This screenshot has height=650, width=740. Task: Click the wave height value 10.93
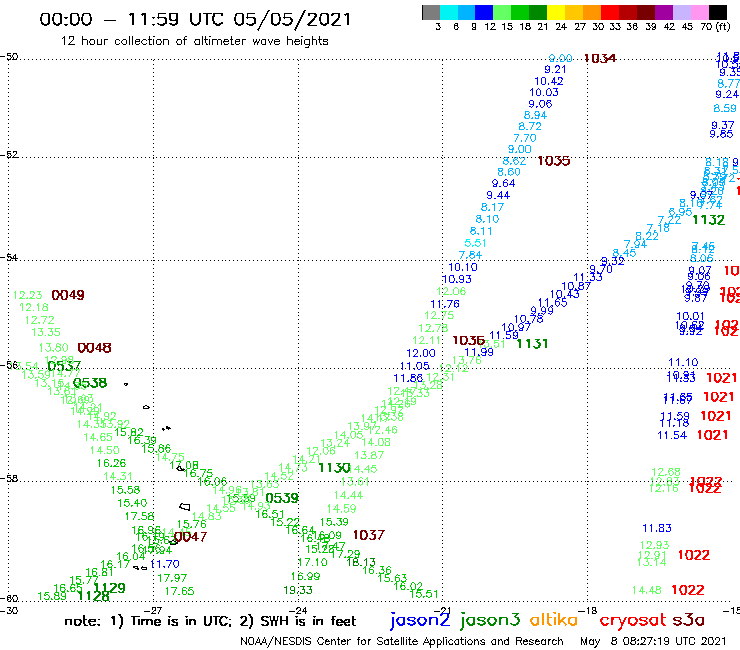457,279
